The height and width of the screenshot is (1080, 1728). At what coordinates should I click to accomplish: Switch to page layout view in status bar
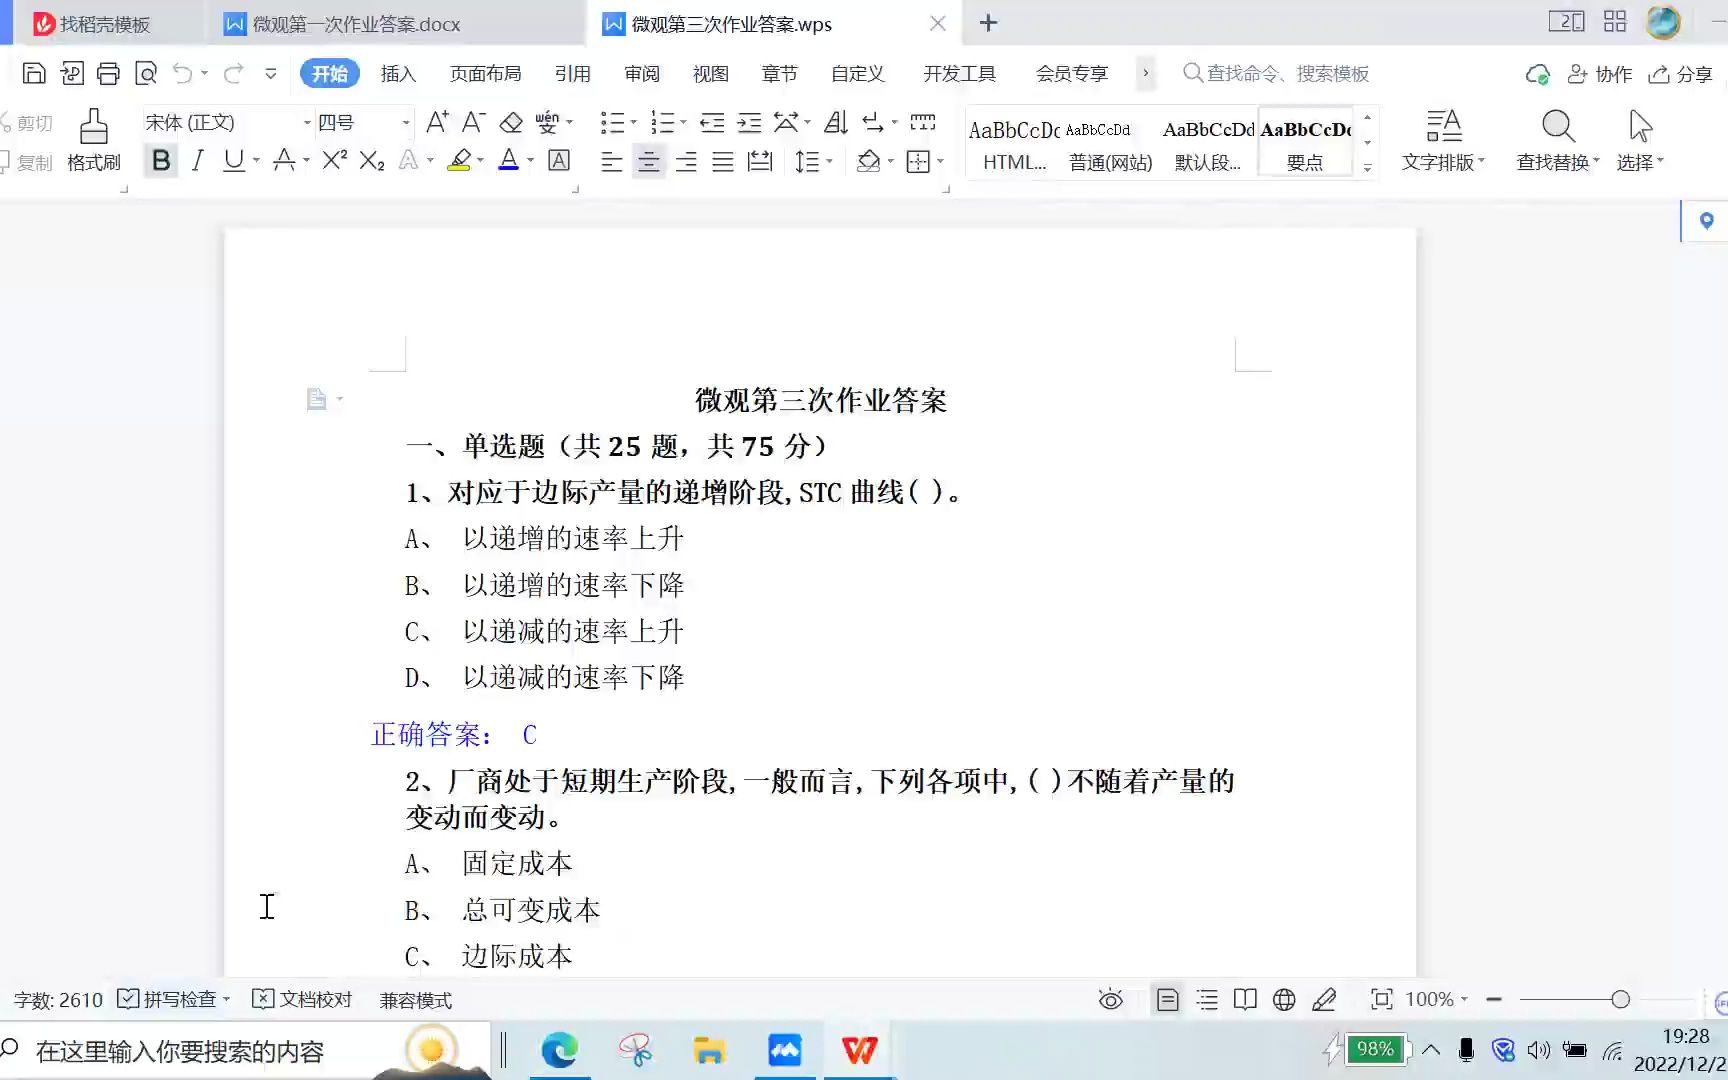click(x=1167, y=999)
